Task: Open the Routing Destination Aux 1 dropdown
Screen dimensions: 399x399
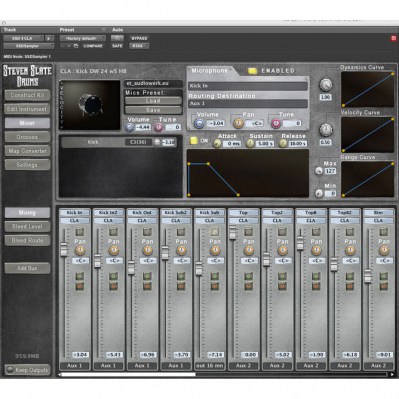Action: coord(248,104)
